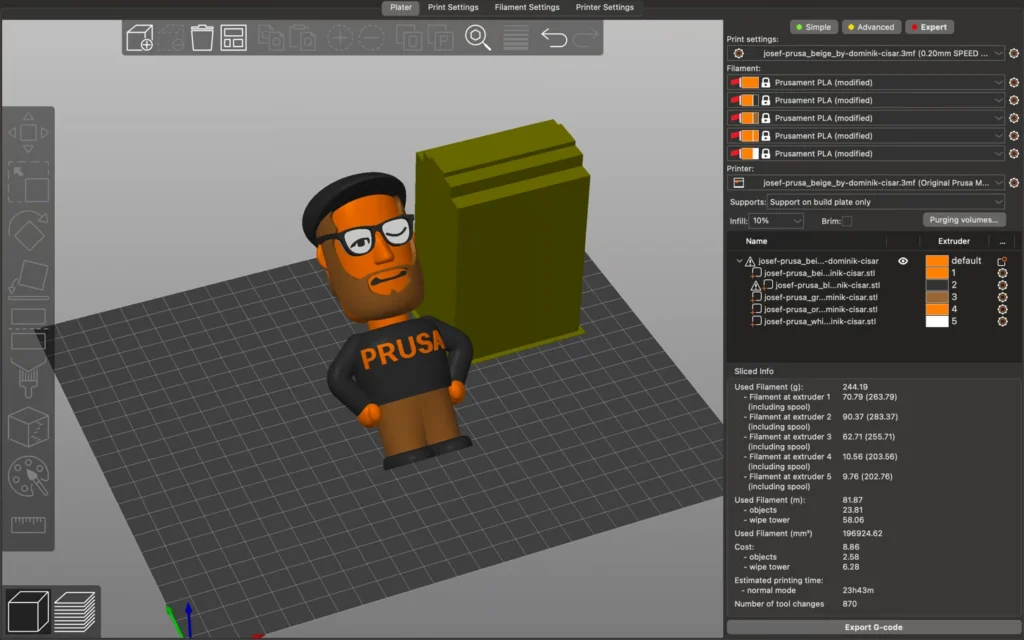Open the Printer Settings tab
This screenshot has height=640, width=1024.
click(x=604, y=7)
